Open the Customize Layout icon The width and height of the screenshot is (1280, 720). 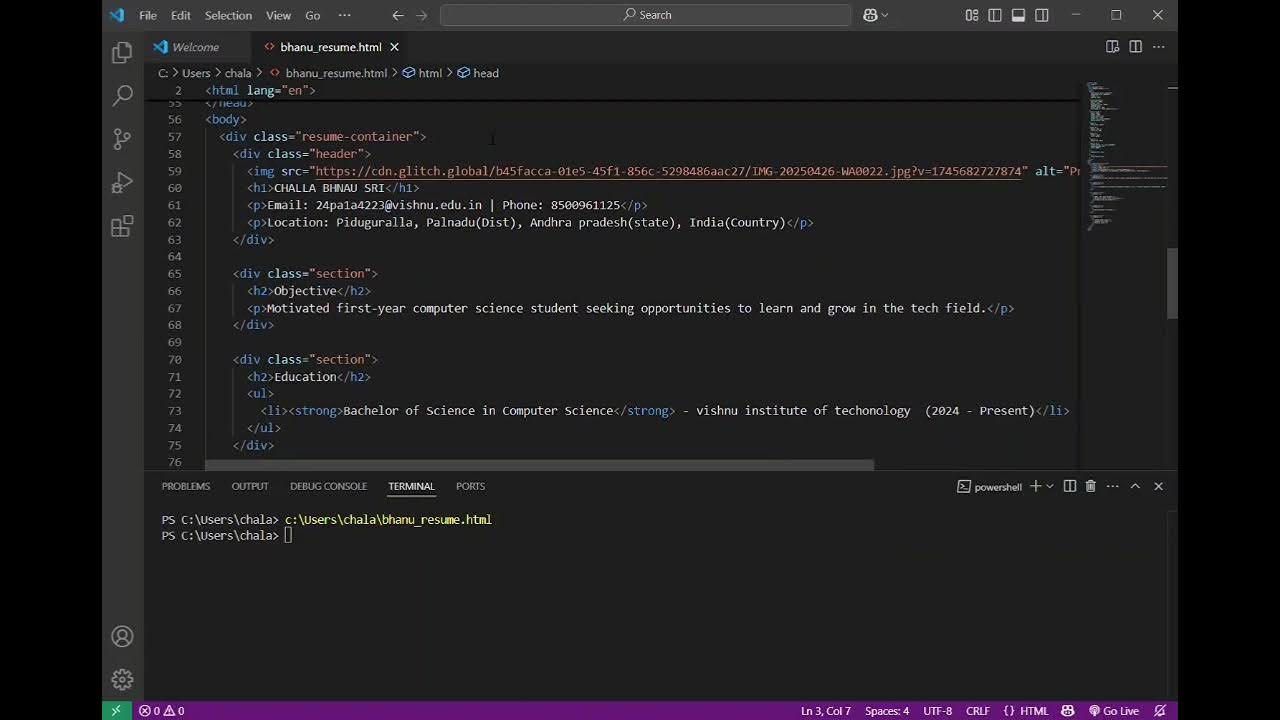[x=972, y=15]
